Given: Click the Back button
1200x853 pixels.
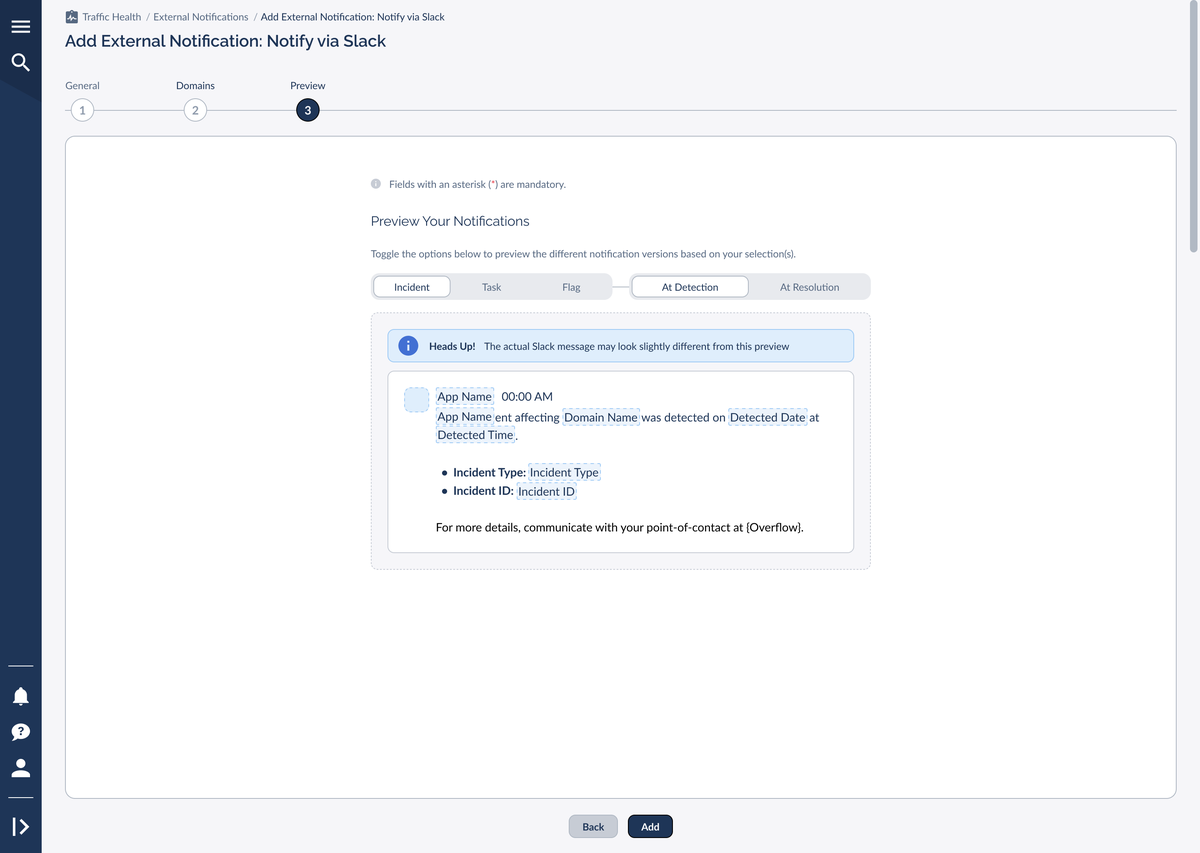Looking at the screenshot, I should pyautogui.click(x=593, y=827).
